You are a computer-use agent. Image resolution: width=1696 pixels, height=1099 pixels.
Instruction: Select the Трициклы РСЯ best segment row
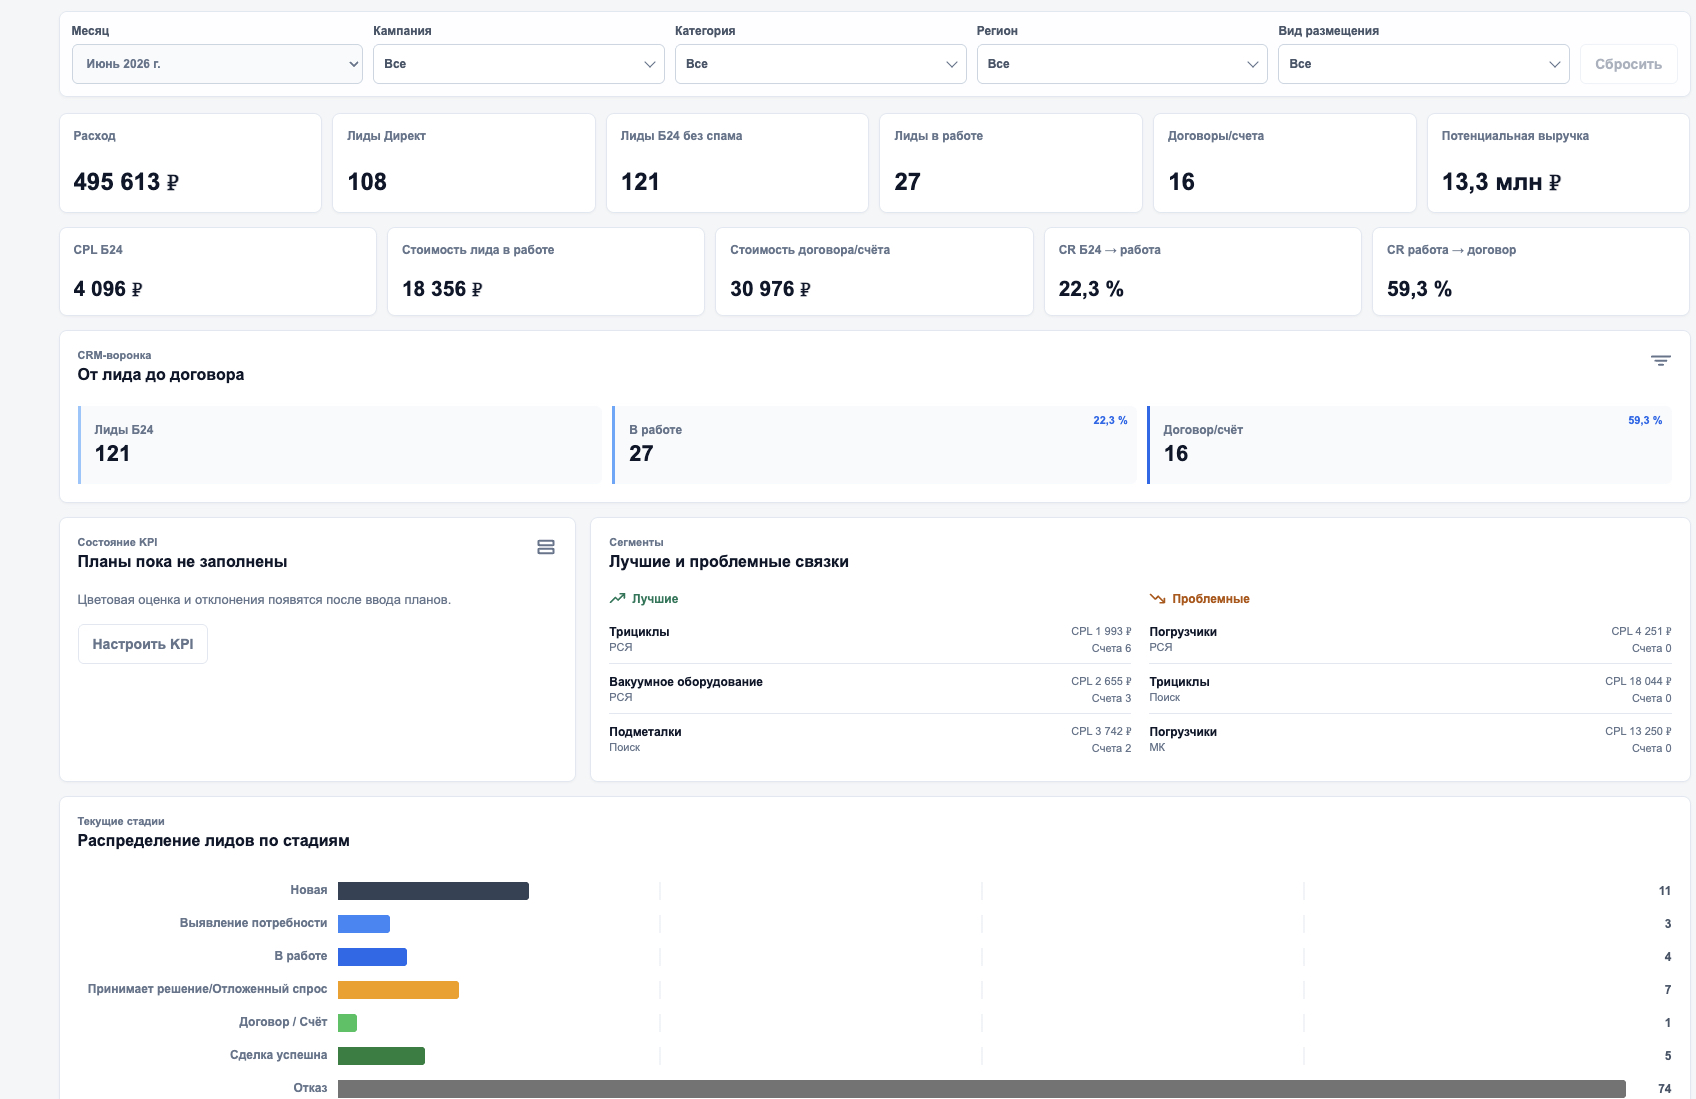(x=870, y=639)
